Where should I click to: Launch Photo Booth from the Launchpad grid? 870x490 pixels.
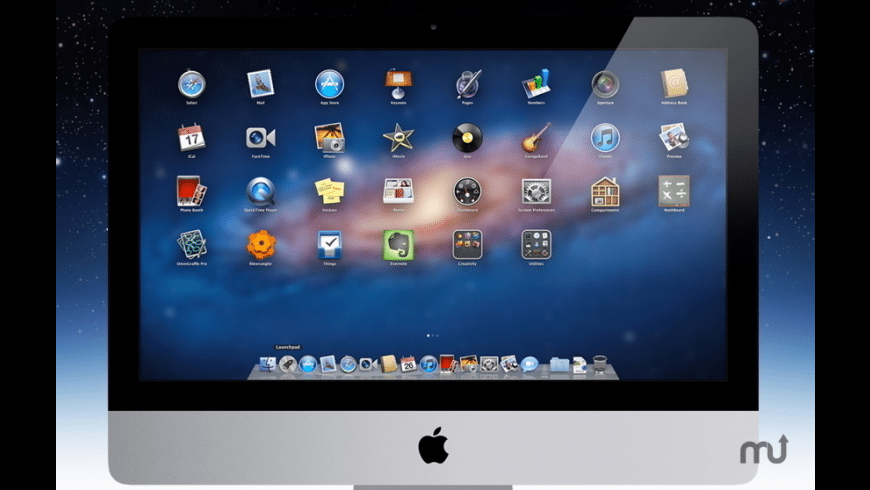tap(191, 191)
